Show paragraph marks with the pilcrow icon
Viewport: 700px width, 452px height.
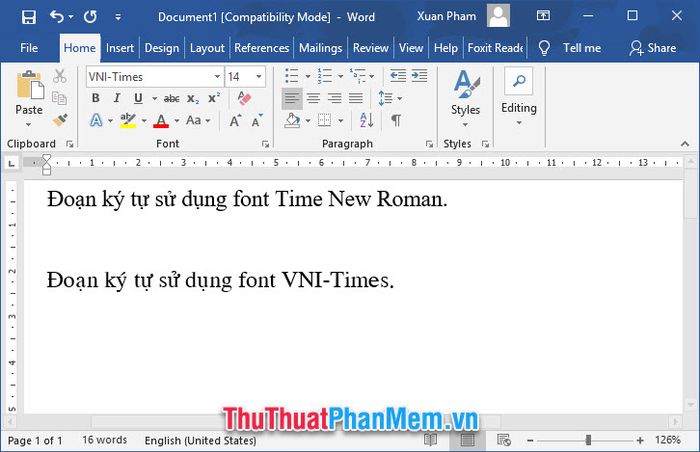coord(396,120)
